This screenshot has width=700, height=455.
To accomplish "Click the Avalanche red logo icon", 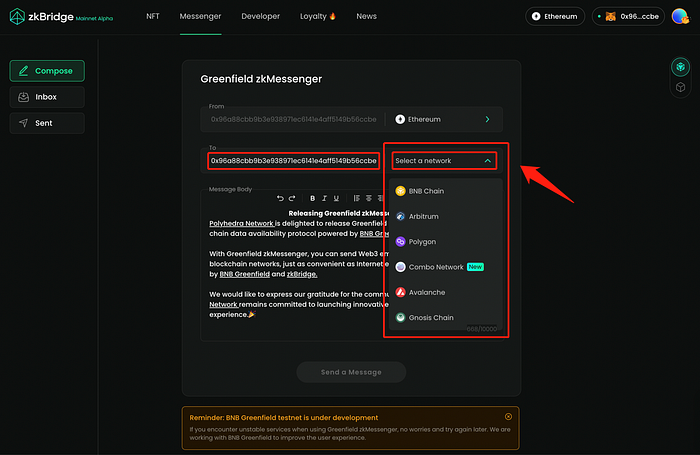I will coord(400,292).
